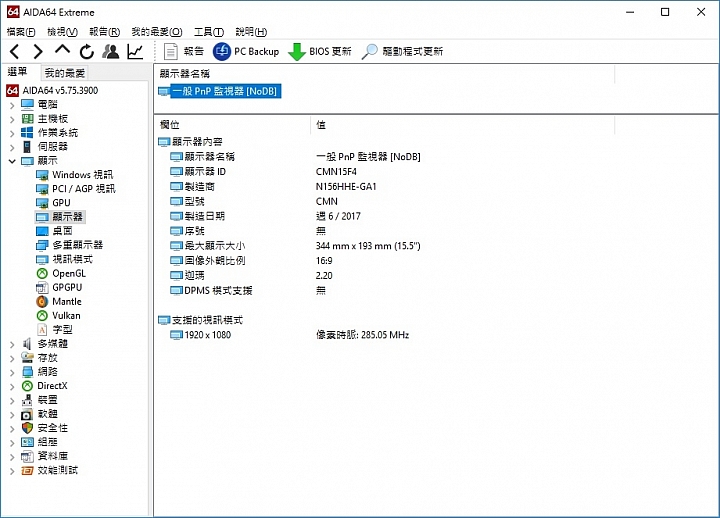Select 多重顯示器 tree item
720x518 pixels.
click(x=78, y=245)
